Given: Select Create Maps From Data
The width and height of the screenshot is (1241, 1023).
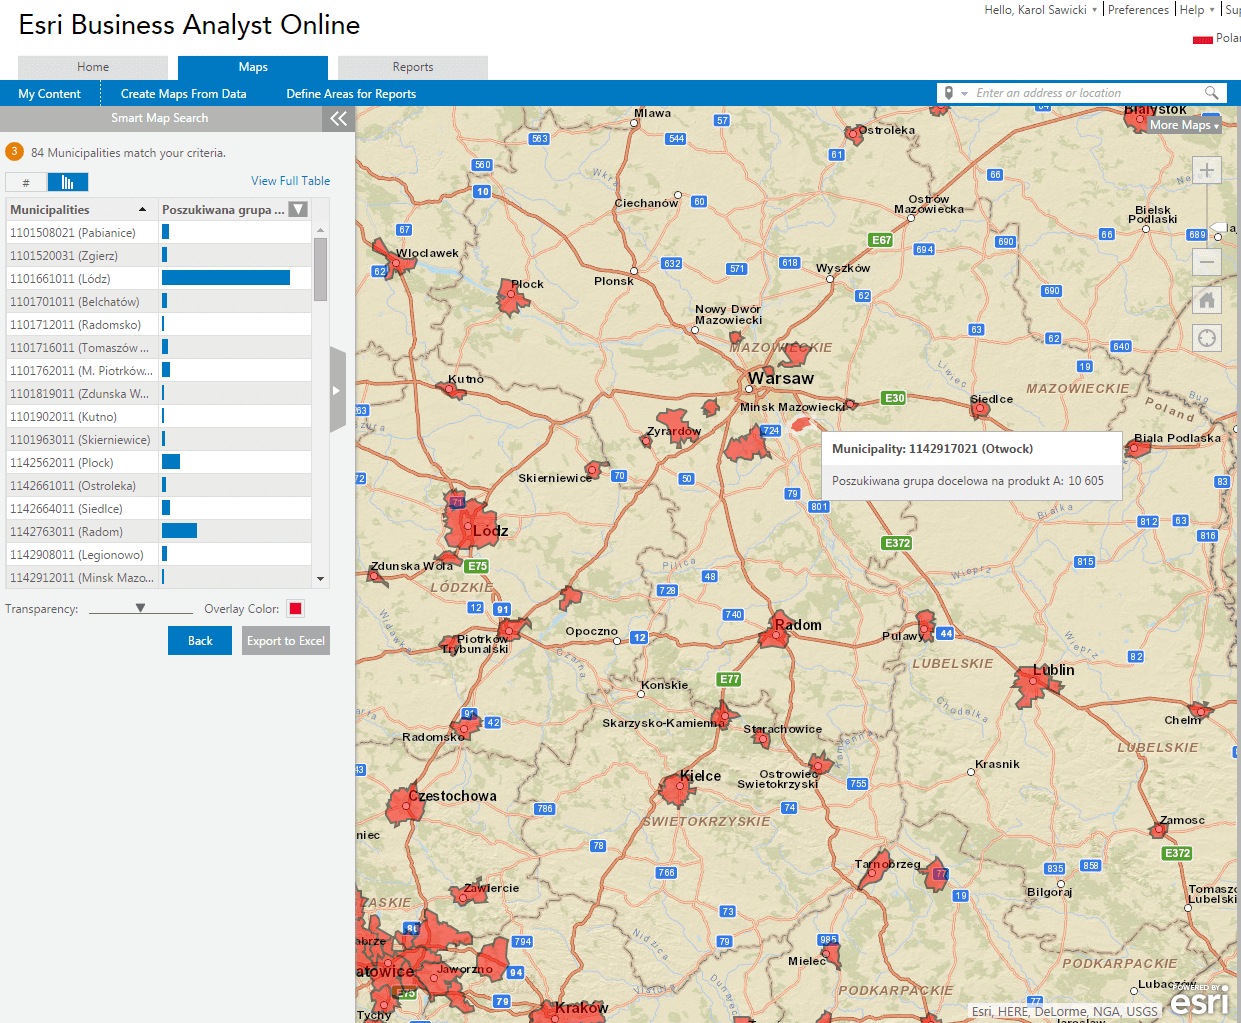Looking at the screenshot, I should [183, 94].
